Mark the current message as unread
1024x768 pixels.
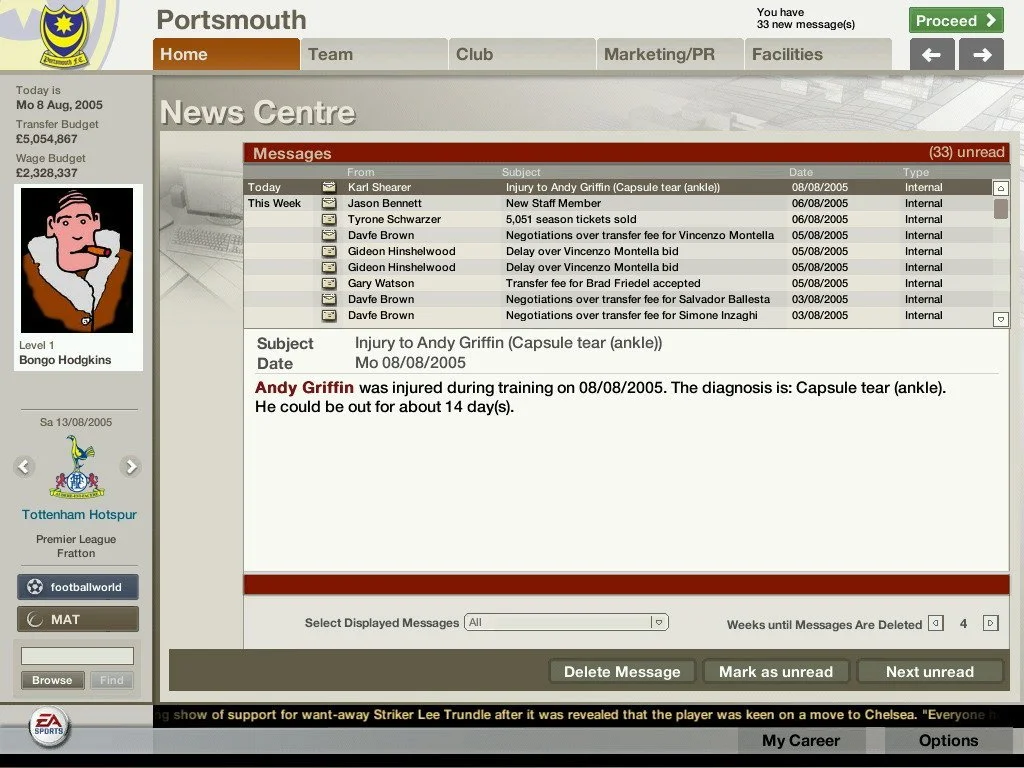[x=775, y=672]
